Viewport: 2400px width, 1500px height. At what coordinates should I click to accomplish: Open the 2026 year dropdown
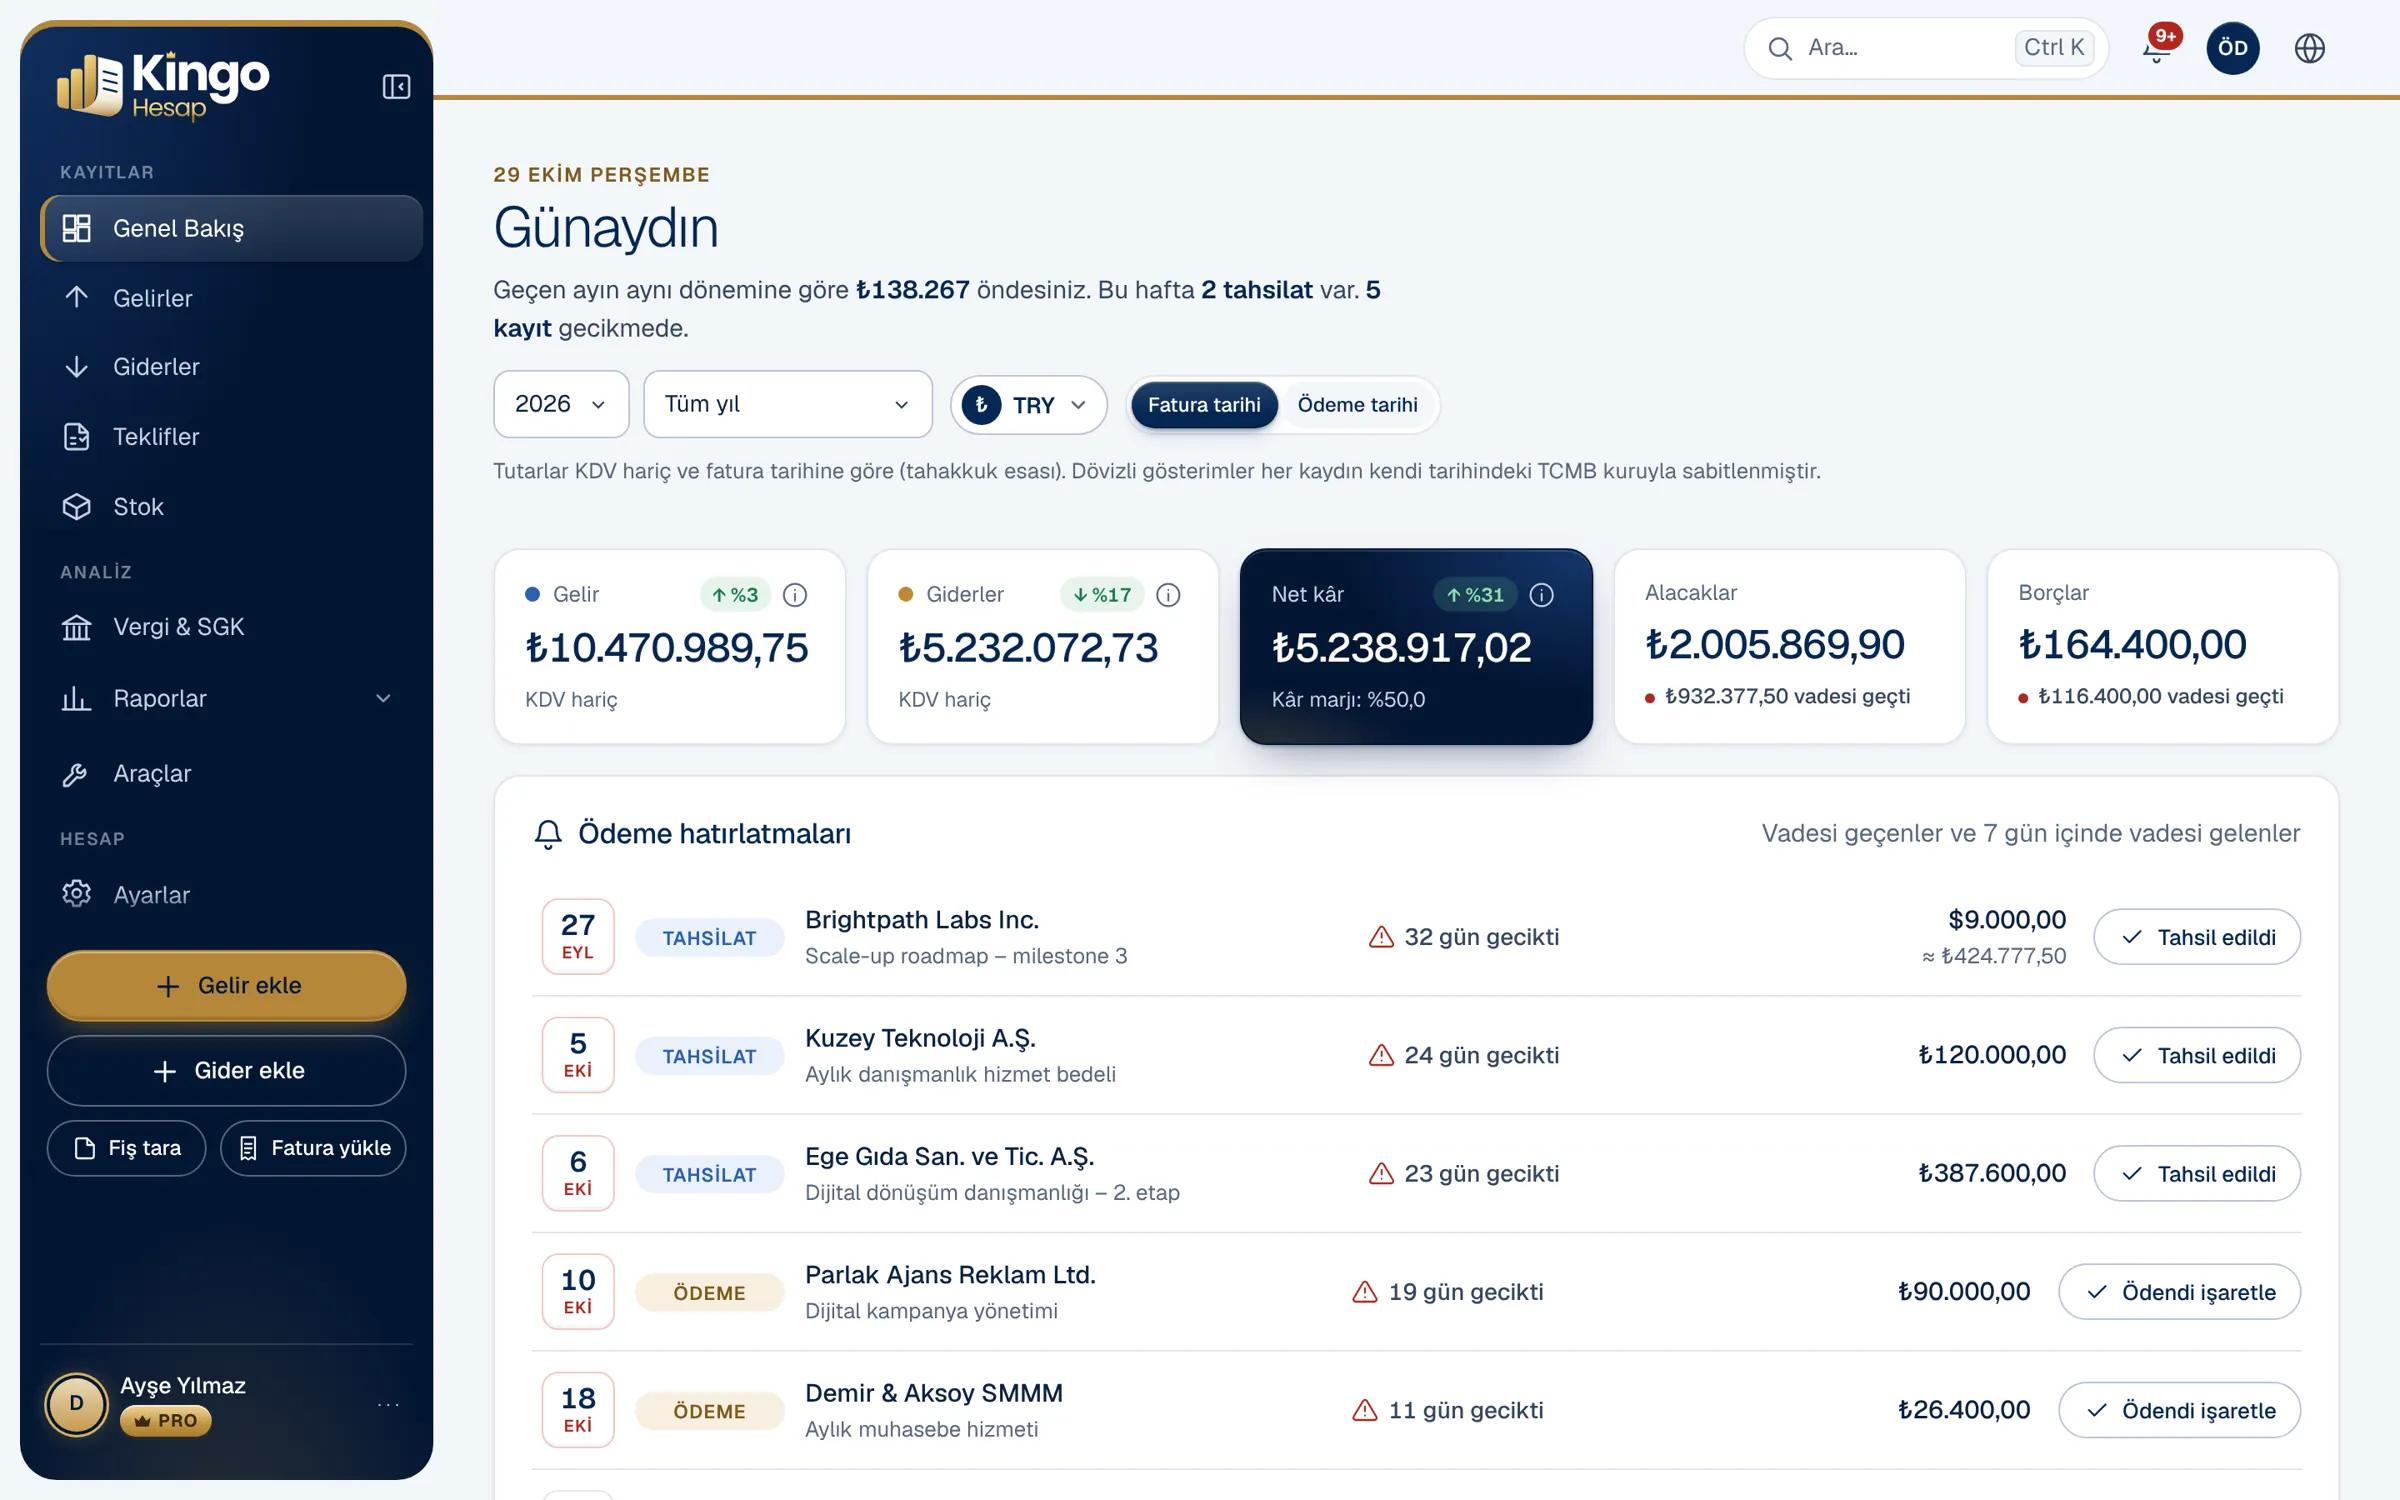click(561, 404)
